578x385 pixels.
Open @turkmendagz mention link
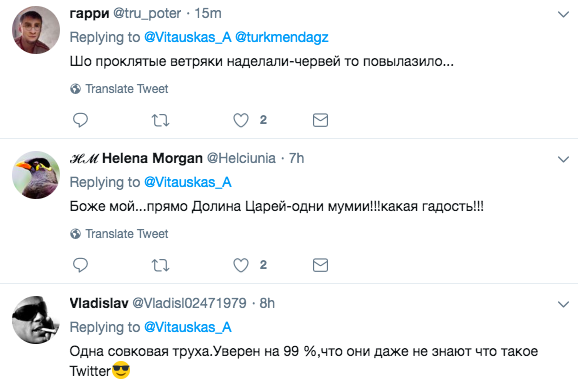282,37
